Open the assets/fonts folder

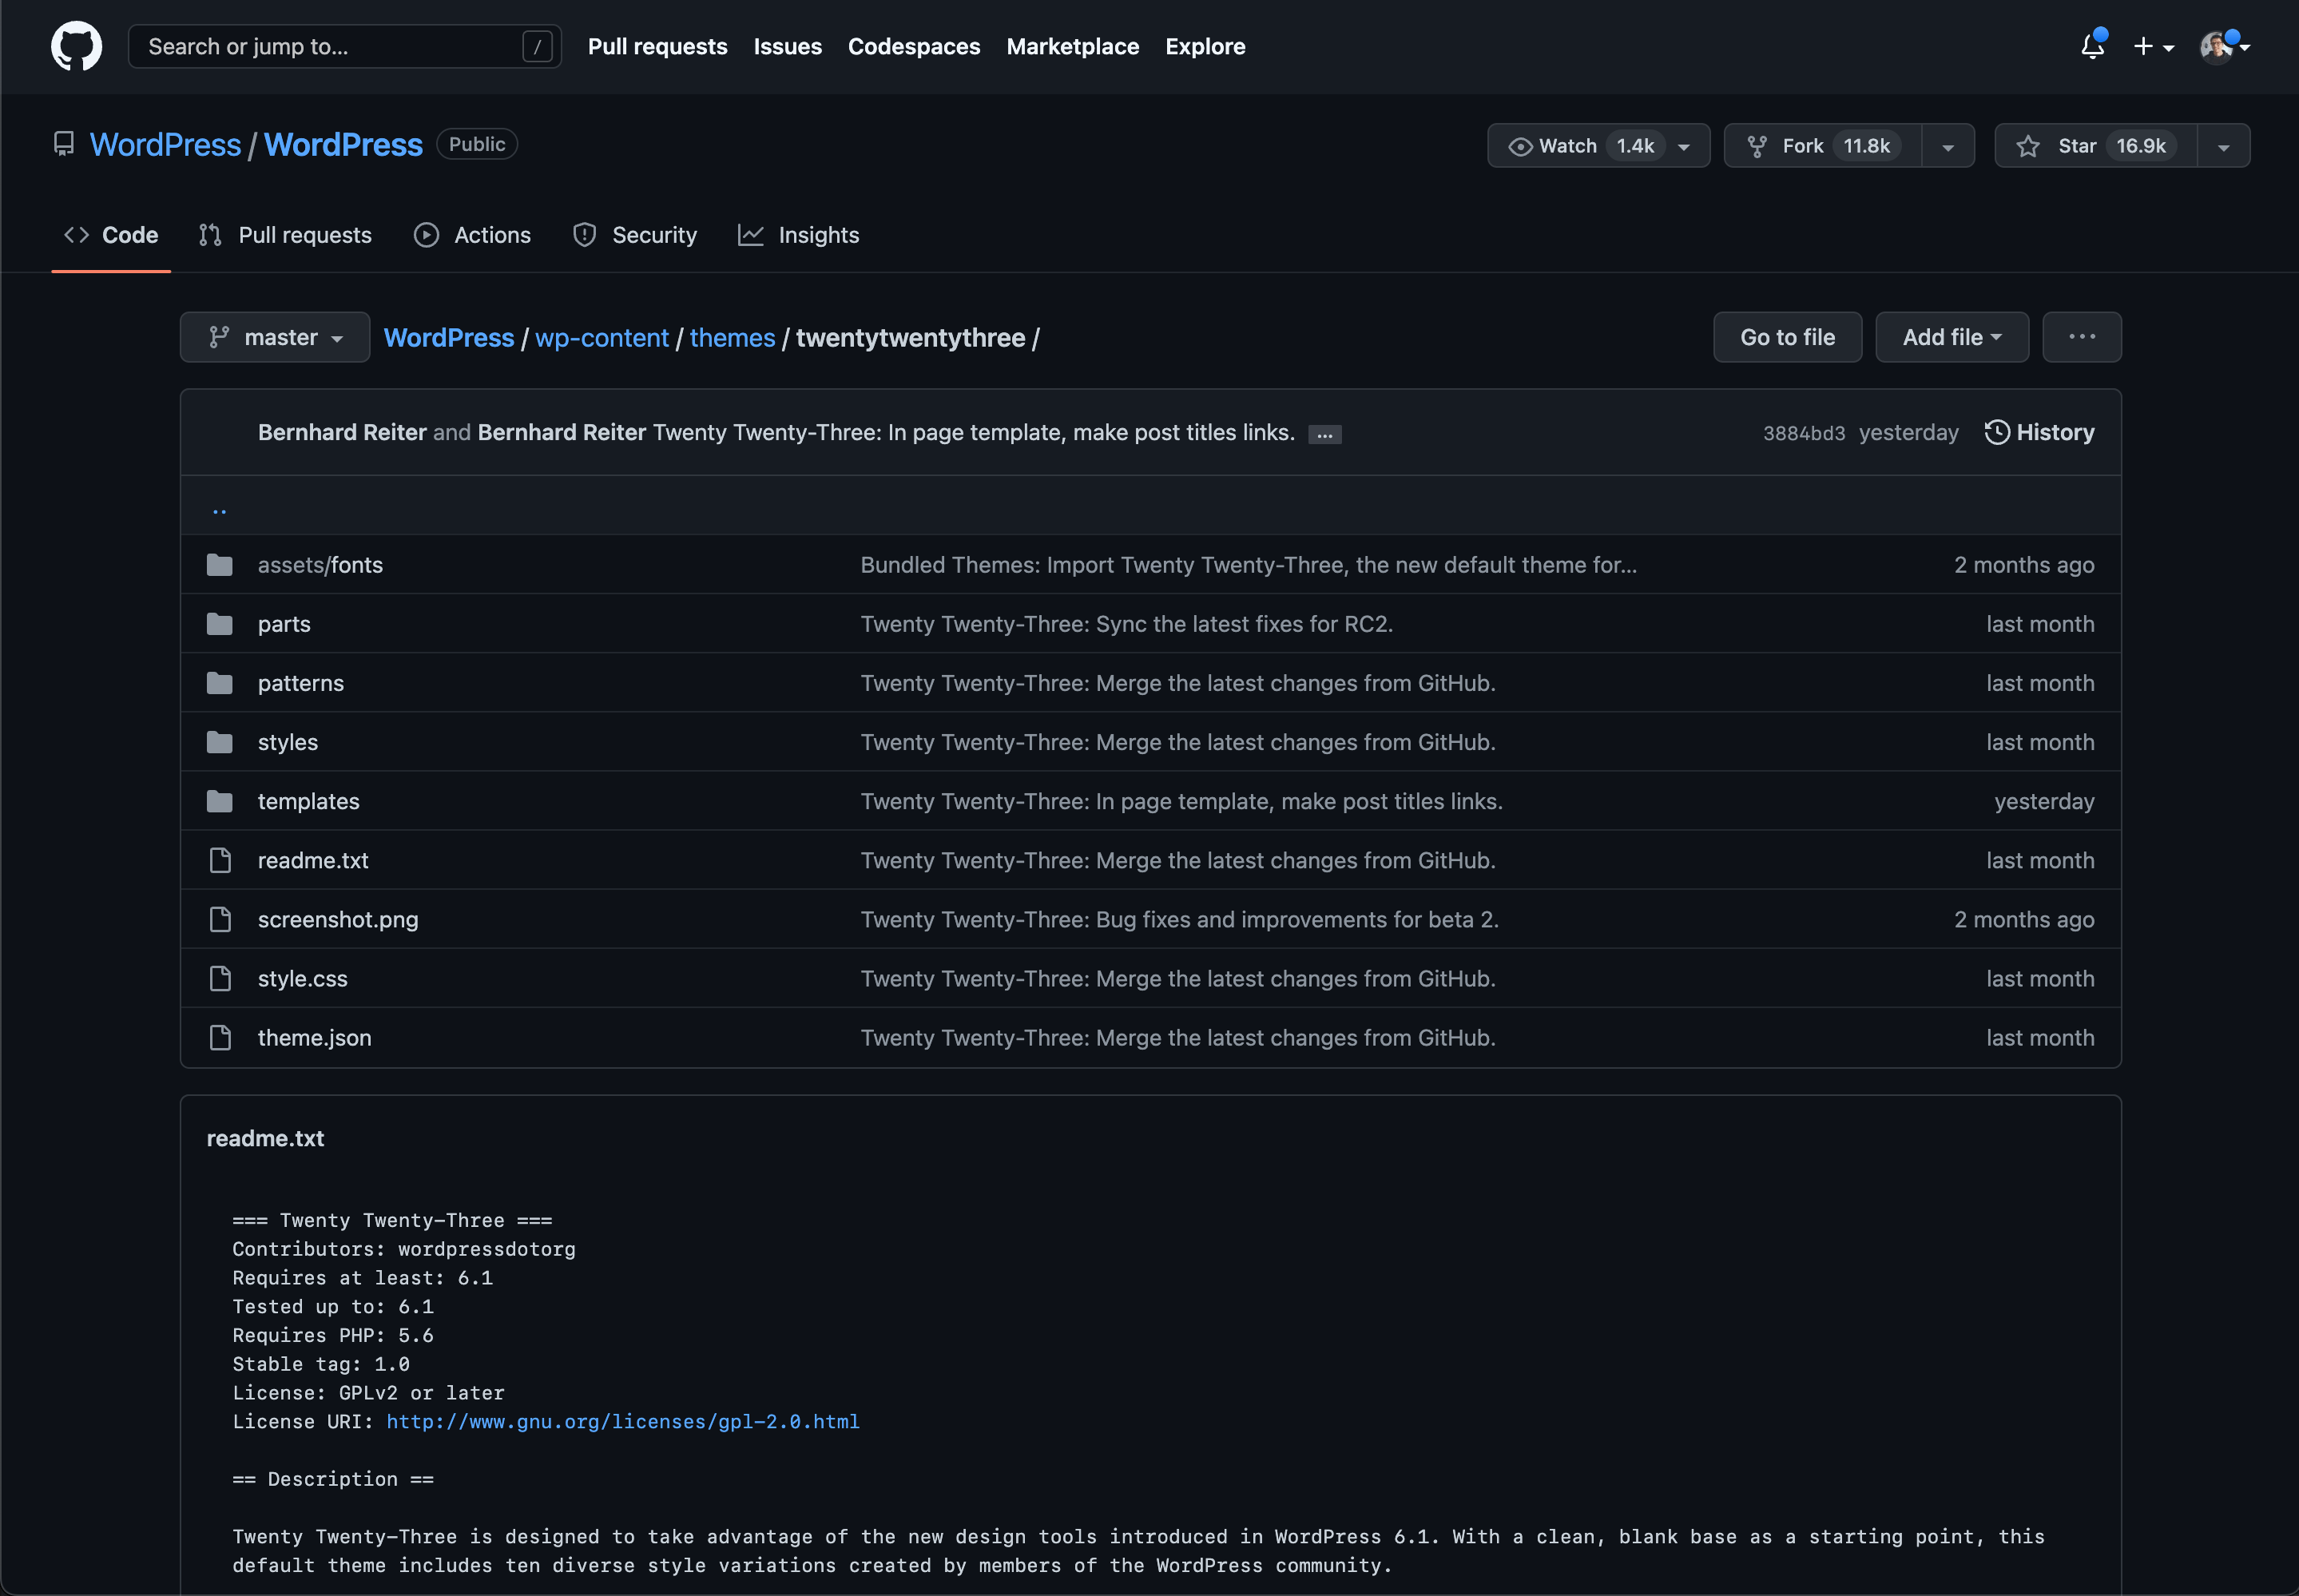coord(320,565)
